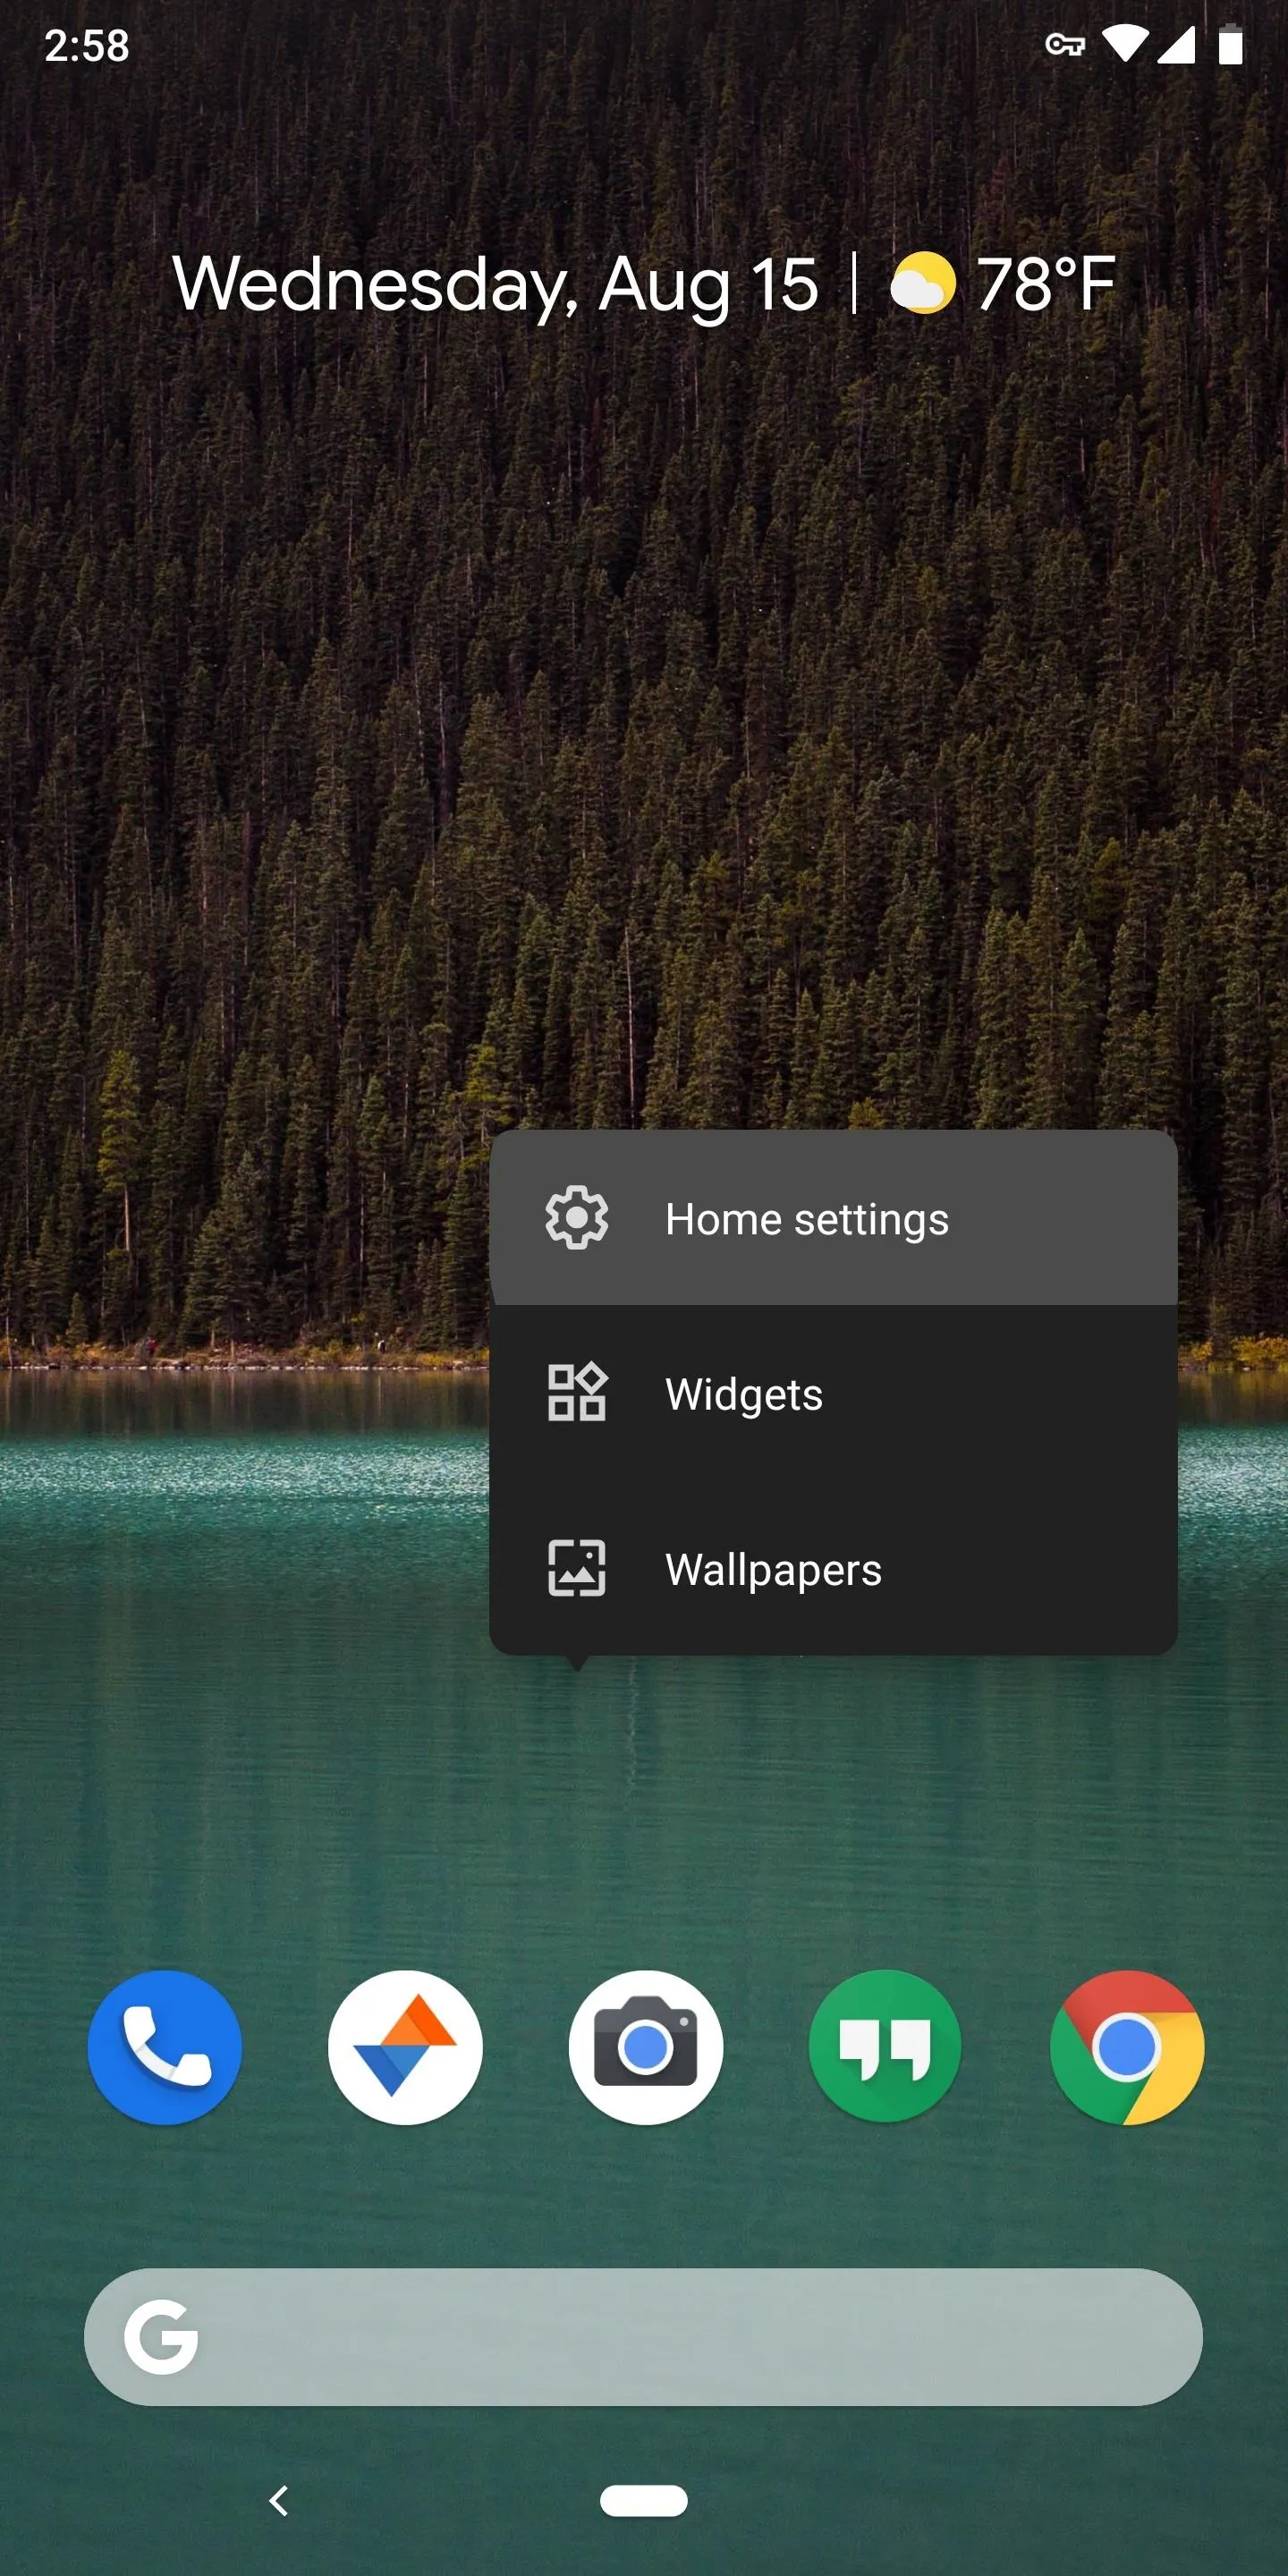Tap the cellular signal status icon

(x=1176, y=45)
